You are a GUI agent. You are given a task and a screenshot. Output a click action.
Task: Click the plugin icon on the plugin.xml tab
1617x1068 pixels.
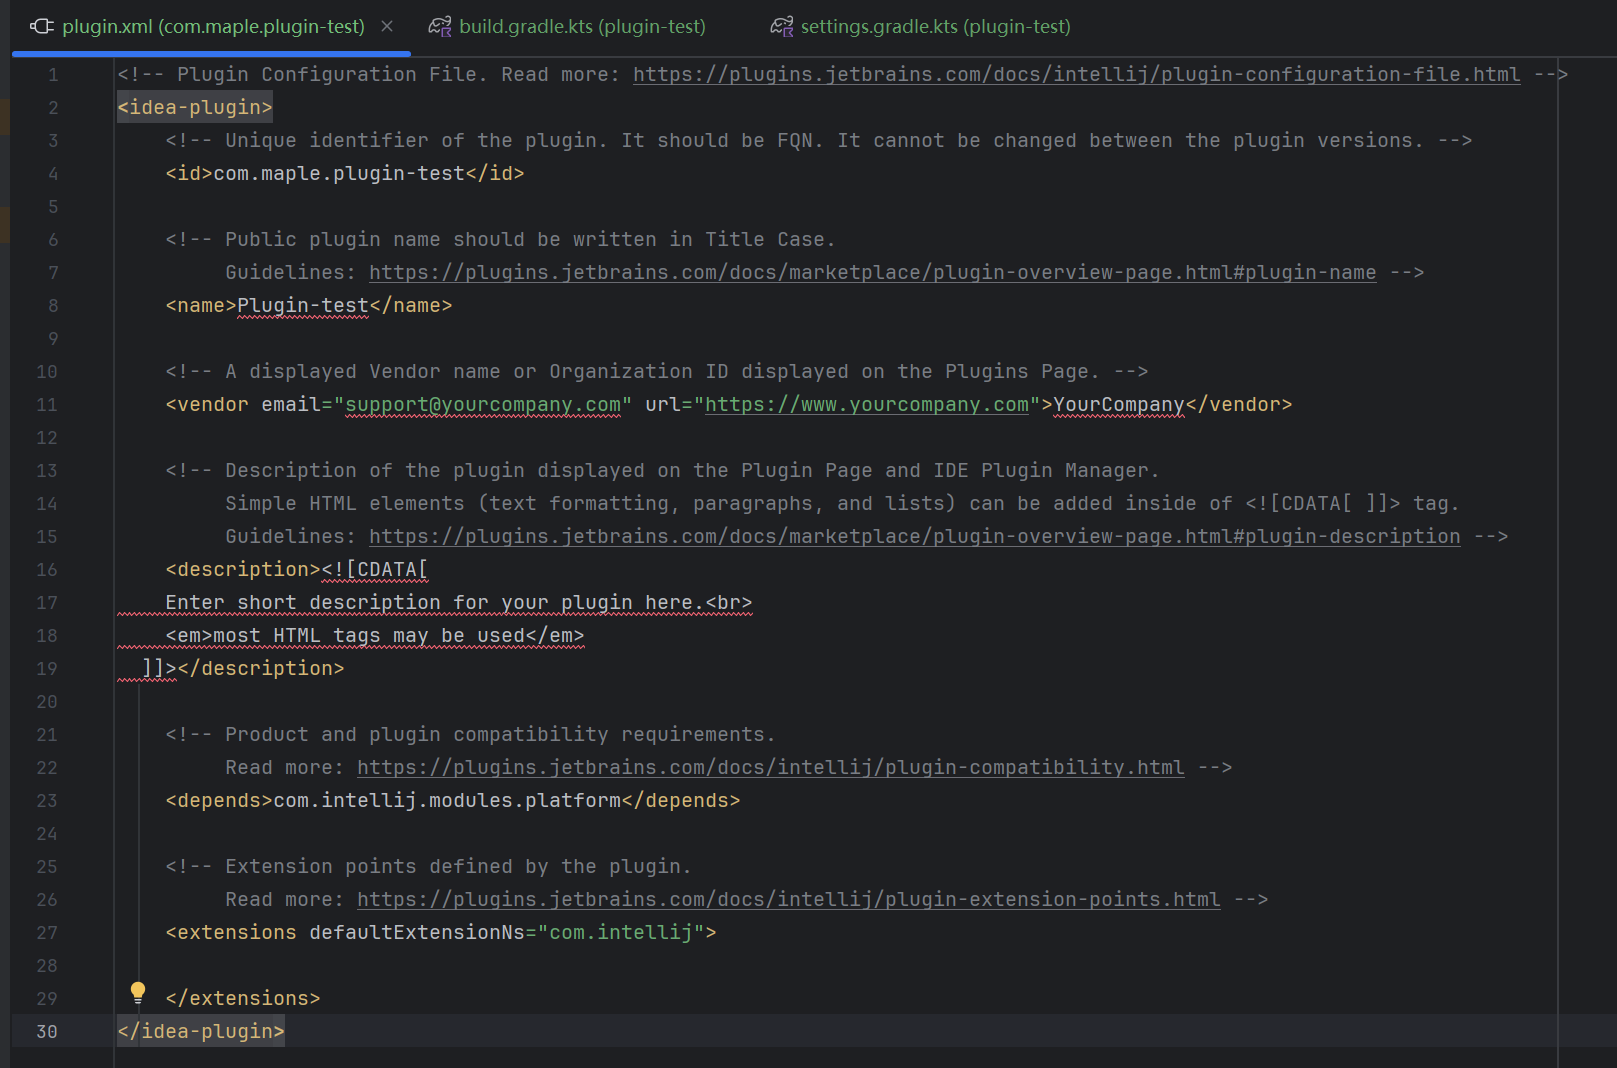40,26
